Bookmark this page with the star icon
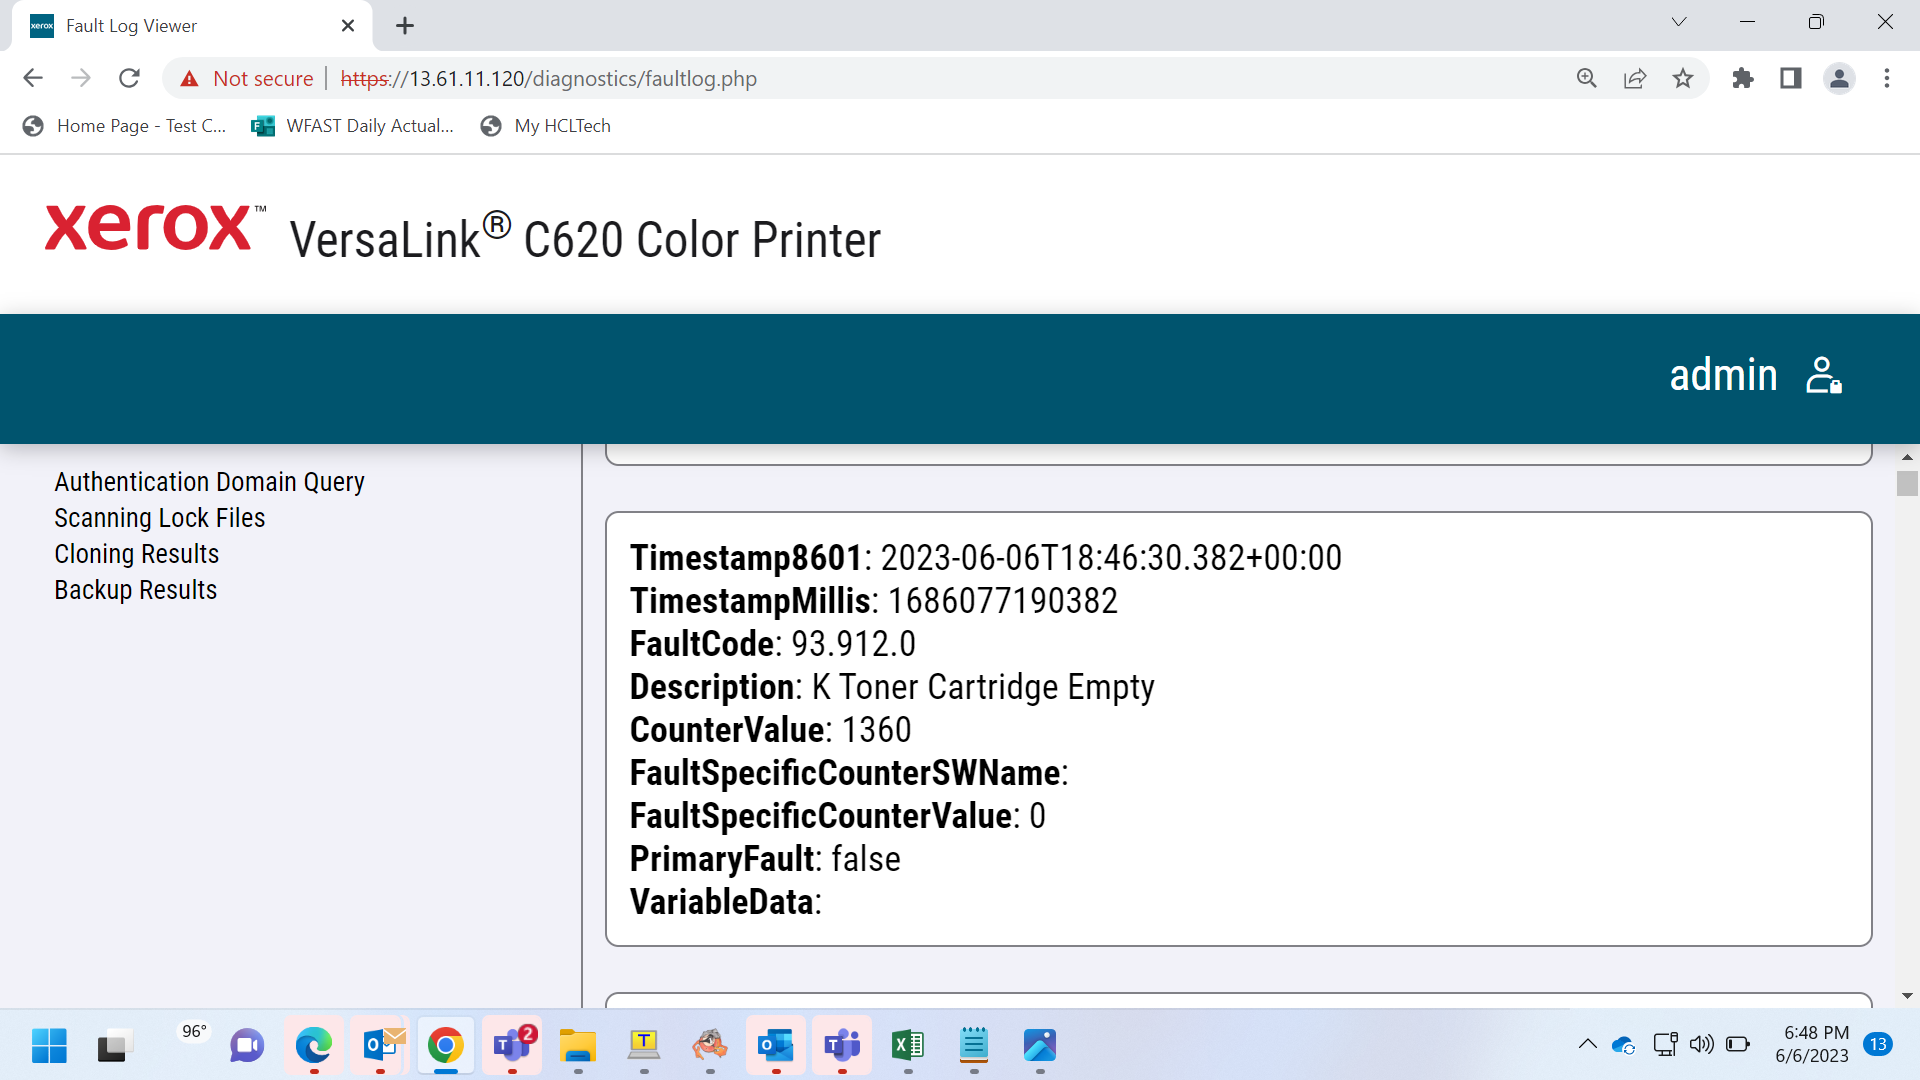Image resolution: width=1920 pixels, height=1080 pixels. point(1683,78)
